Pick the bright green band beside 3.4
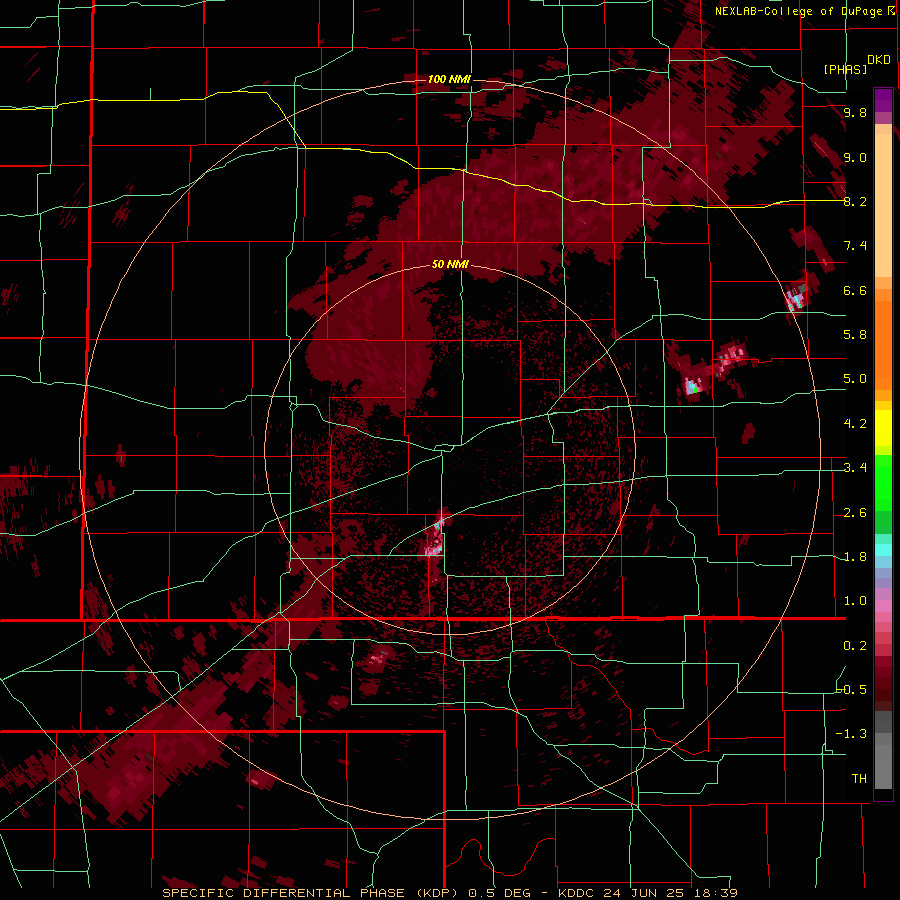Screen dimensions: 900x900 pyautogui.click(x=883, y=482)
